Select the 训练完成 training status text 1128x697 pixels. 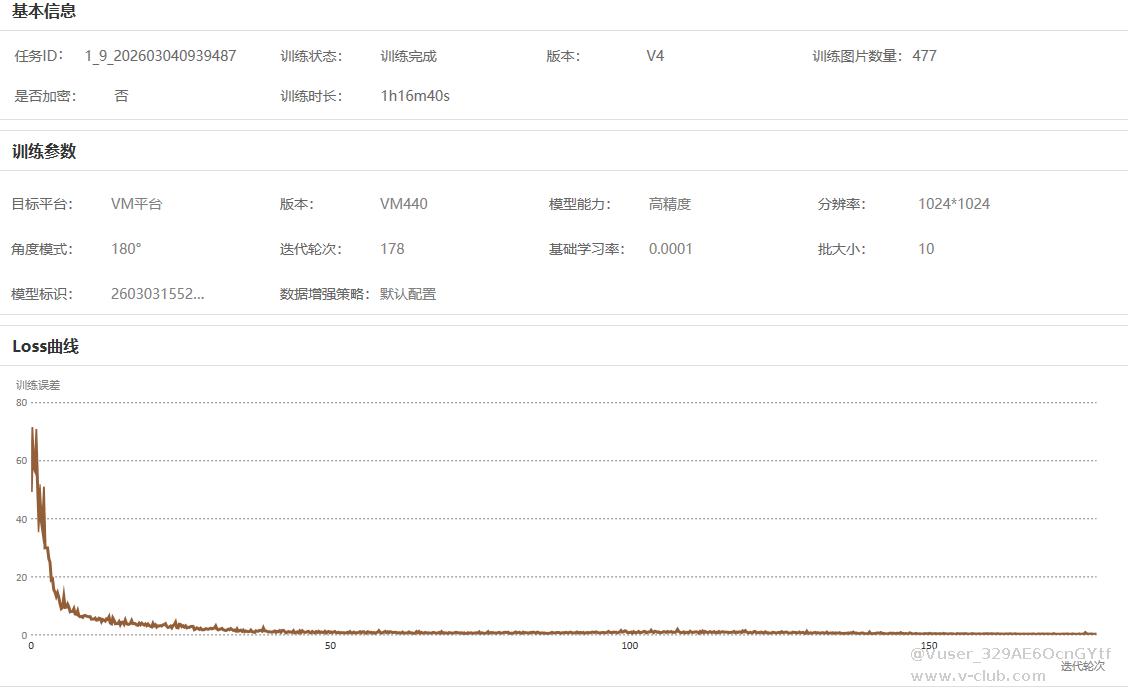click(x=408, y=56)
